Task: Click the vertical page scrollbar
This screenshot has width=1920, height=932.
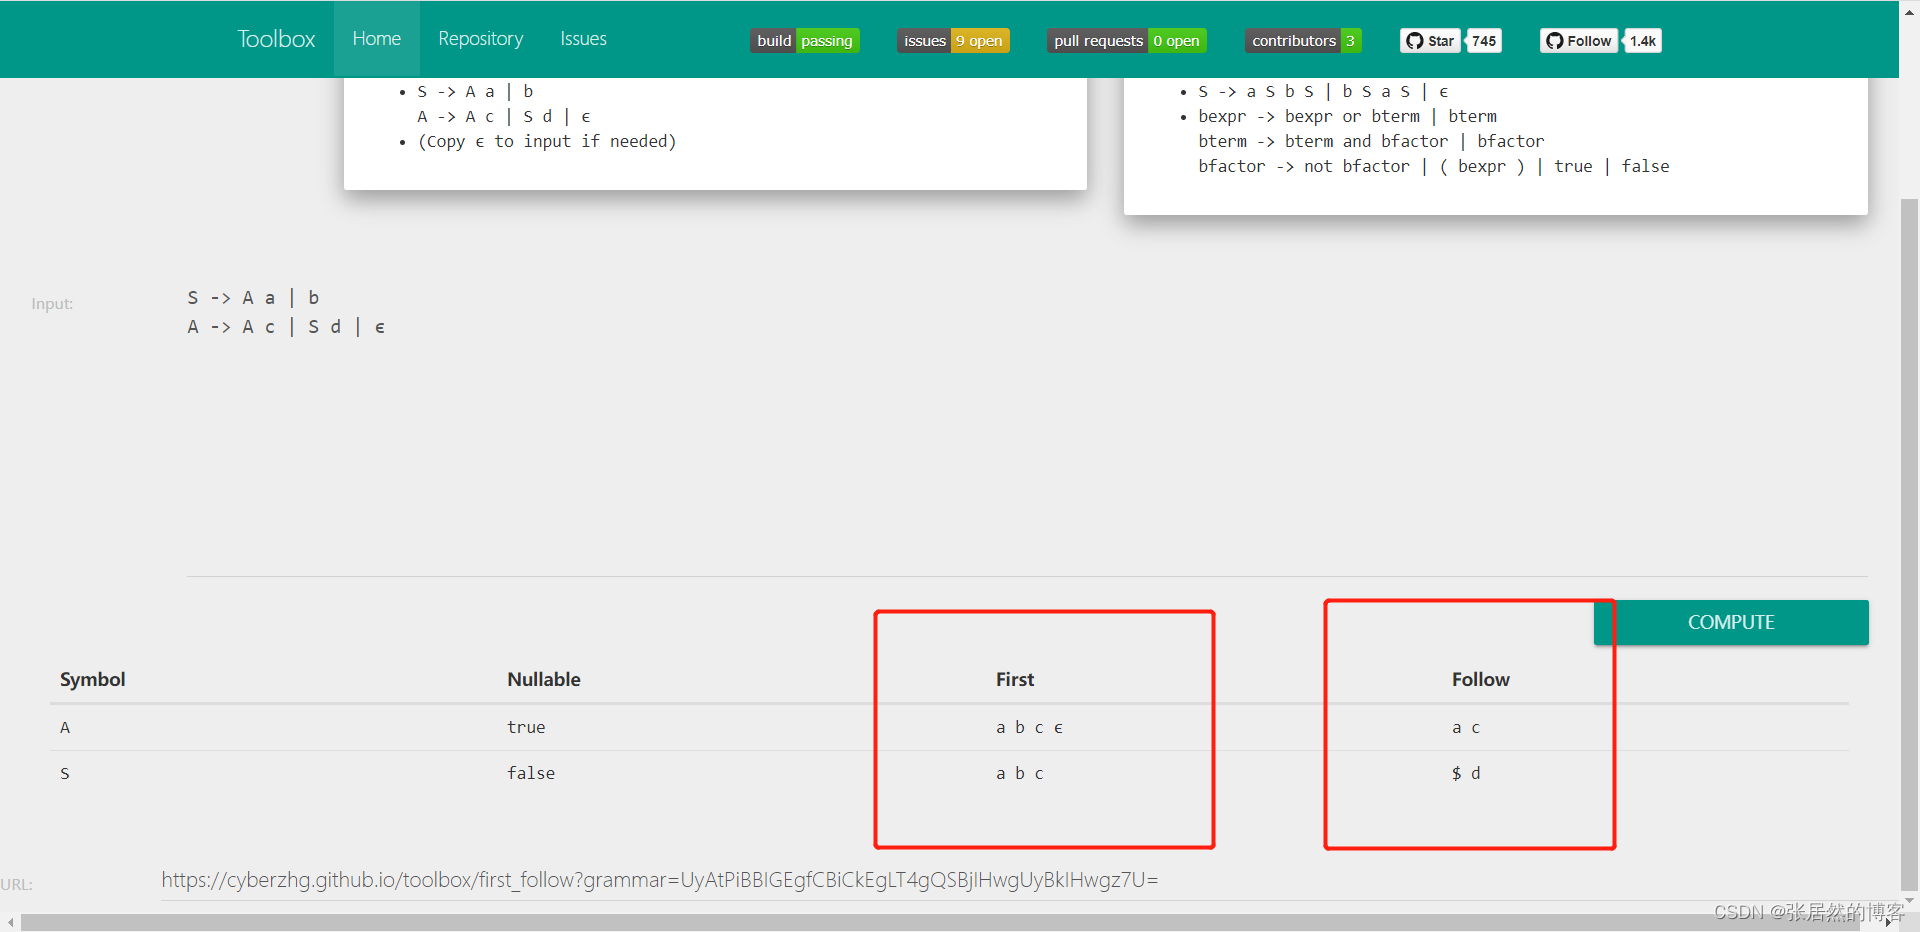Action: click(x=1909, y=545)
